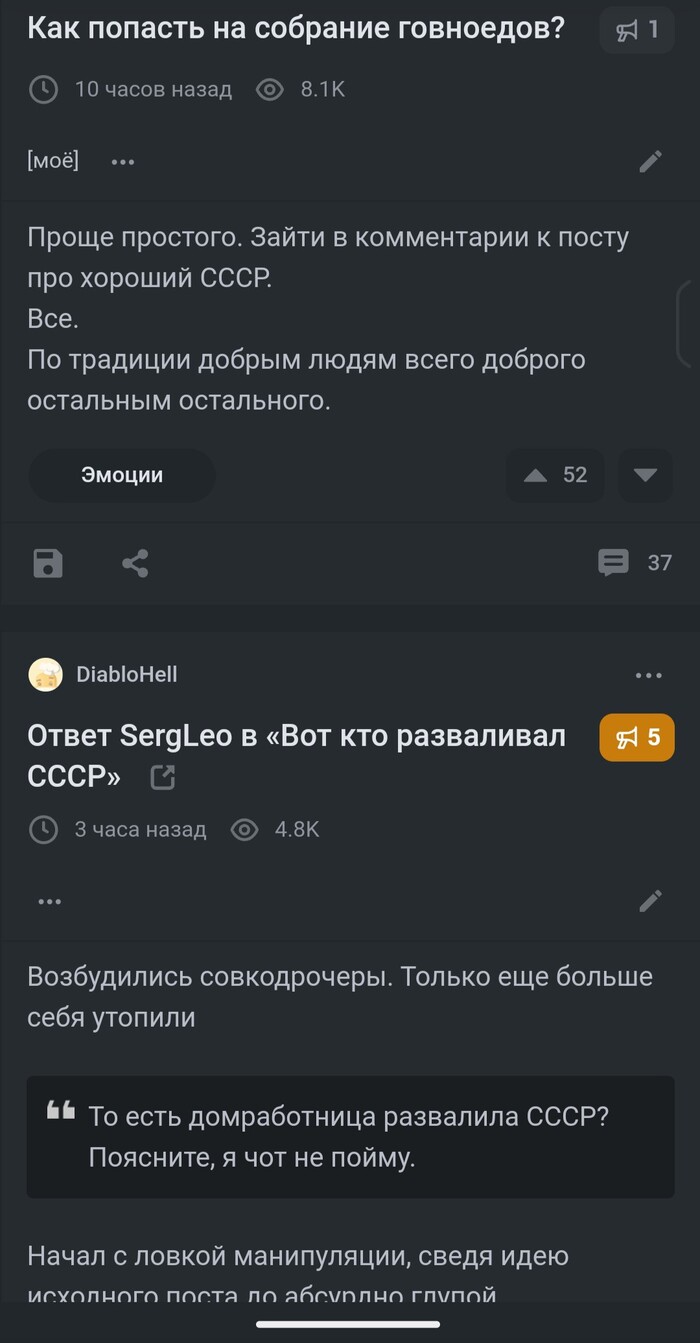The height and width of the screenshot is (1343, 700).
Task: Click the orange megaphone badge showing 5
Action: [x=637, y=736]
